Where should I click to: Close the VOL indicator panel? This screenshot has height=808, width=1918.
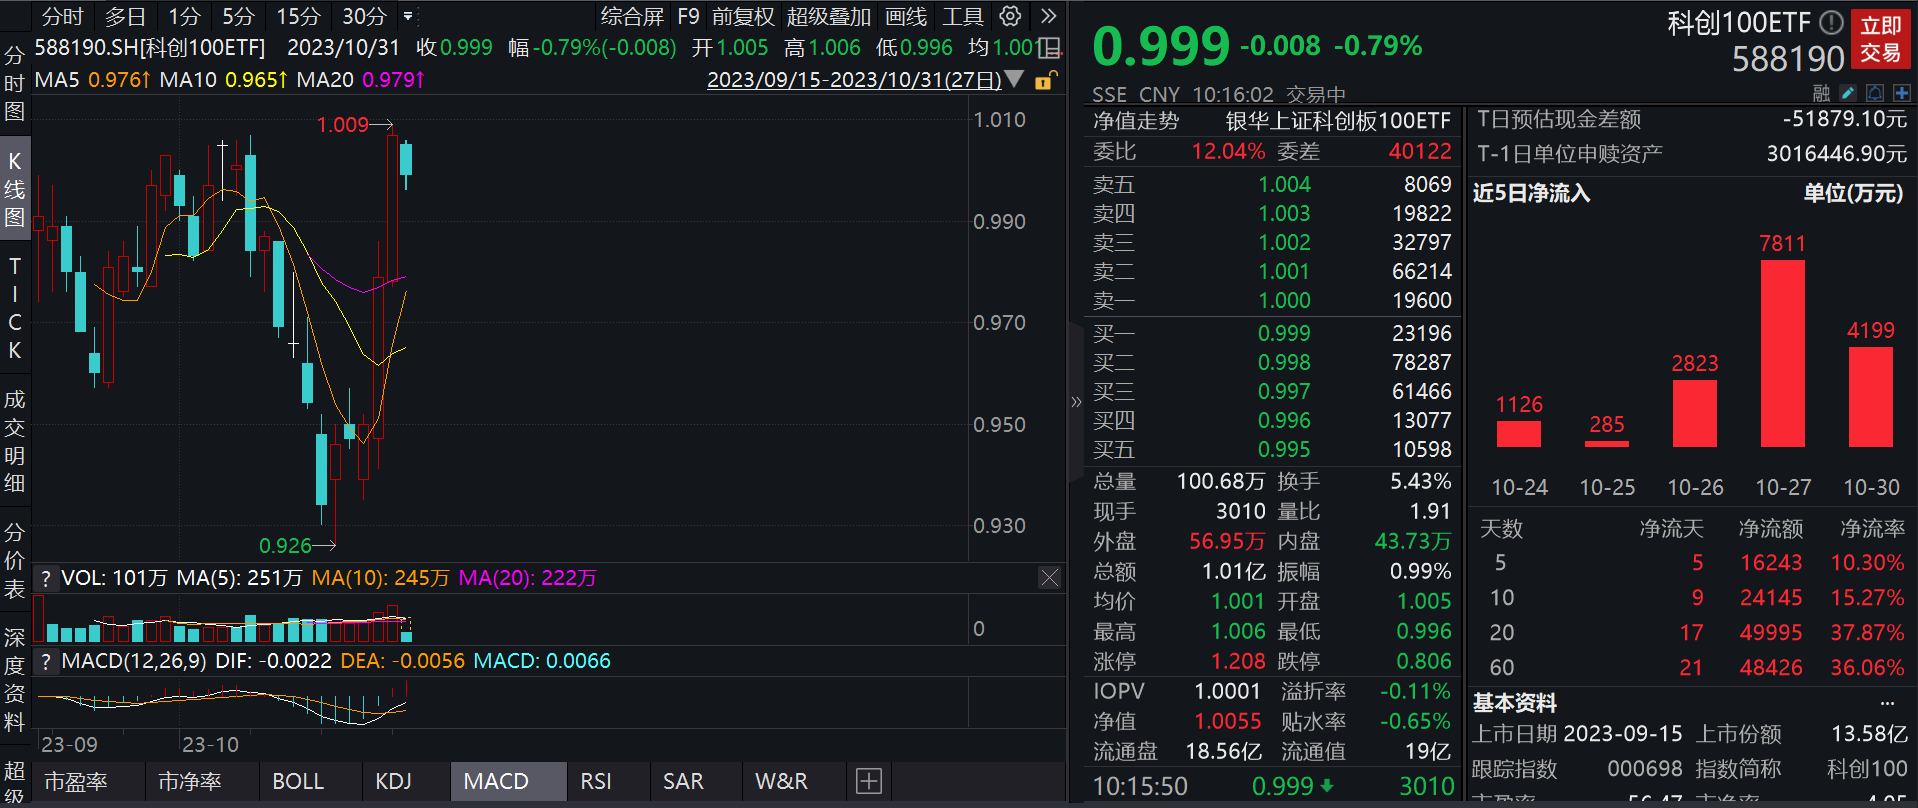tap(1049, 577)
